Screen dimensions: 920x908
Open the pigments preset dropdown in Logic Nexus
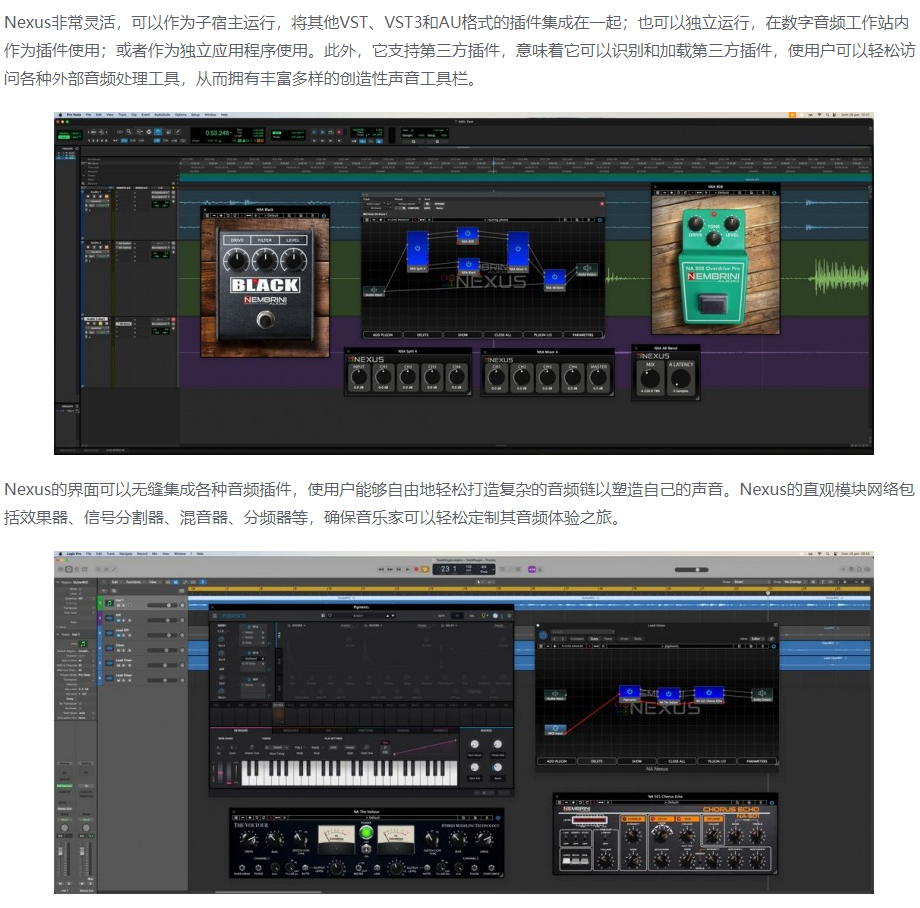coord(671,646)
